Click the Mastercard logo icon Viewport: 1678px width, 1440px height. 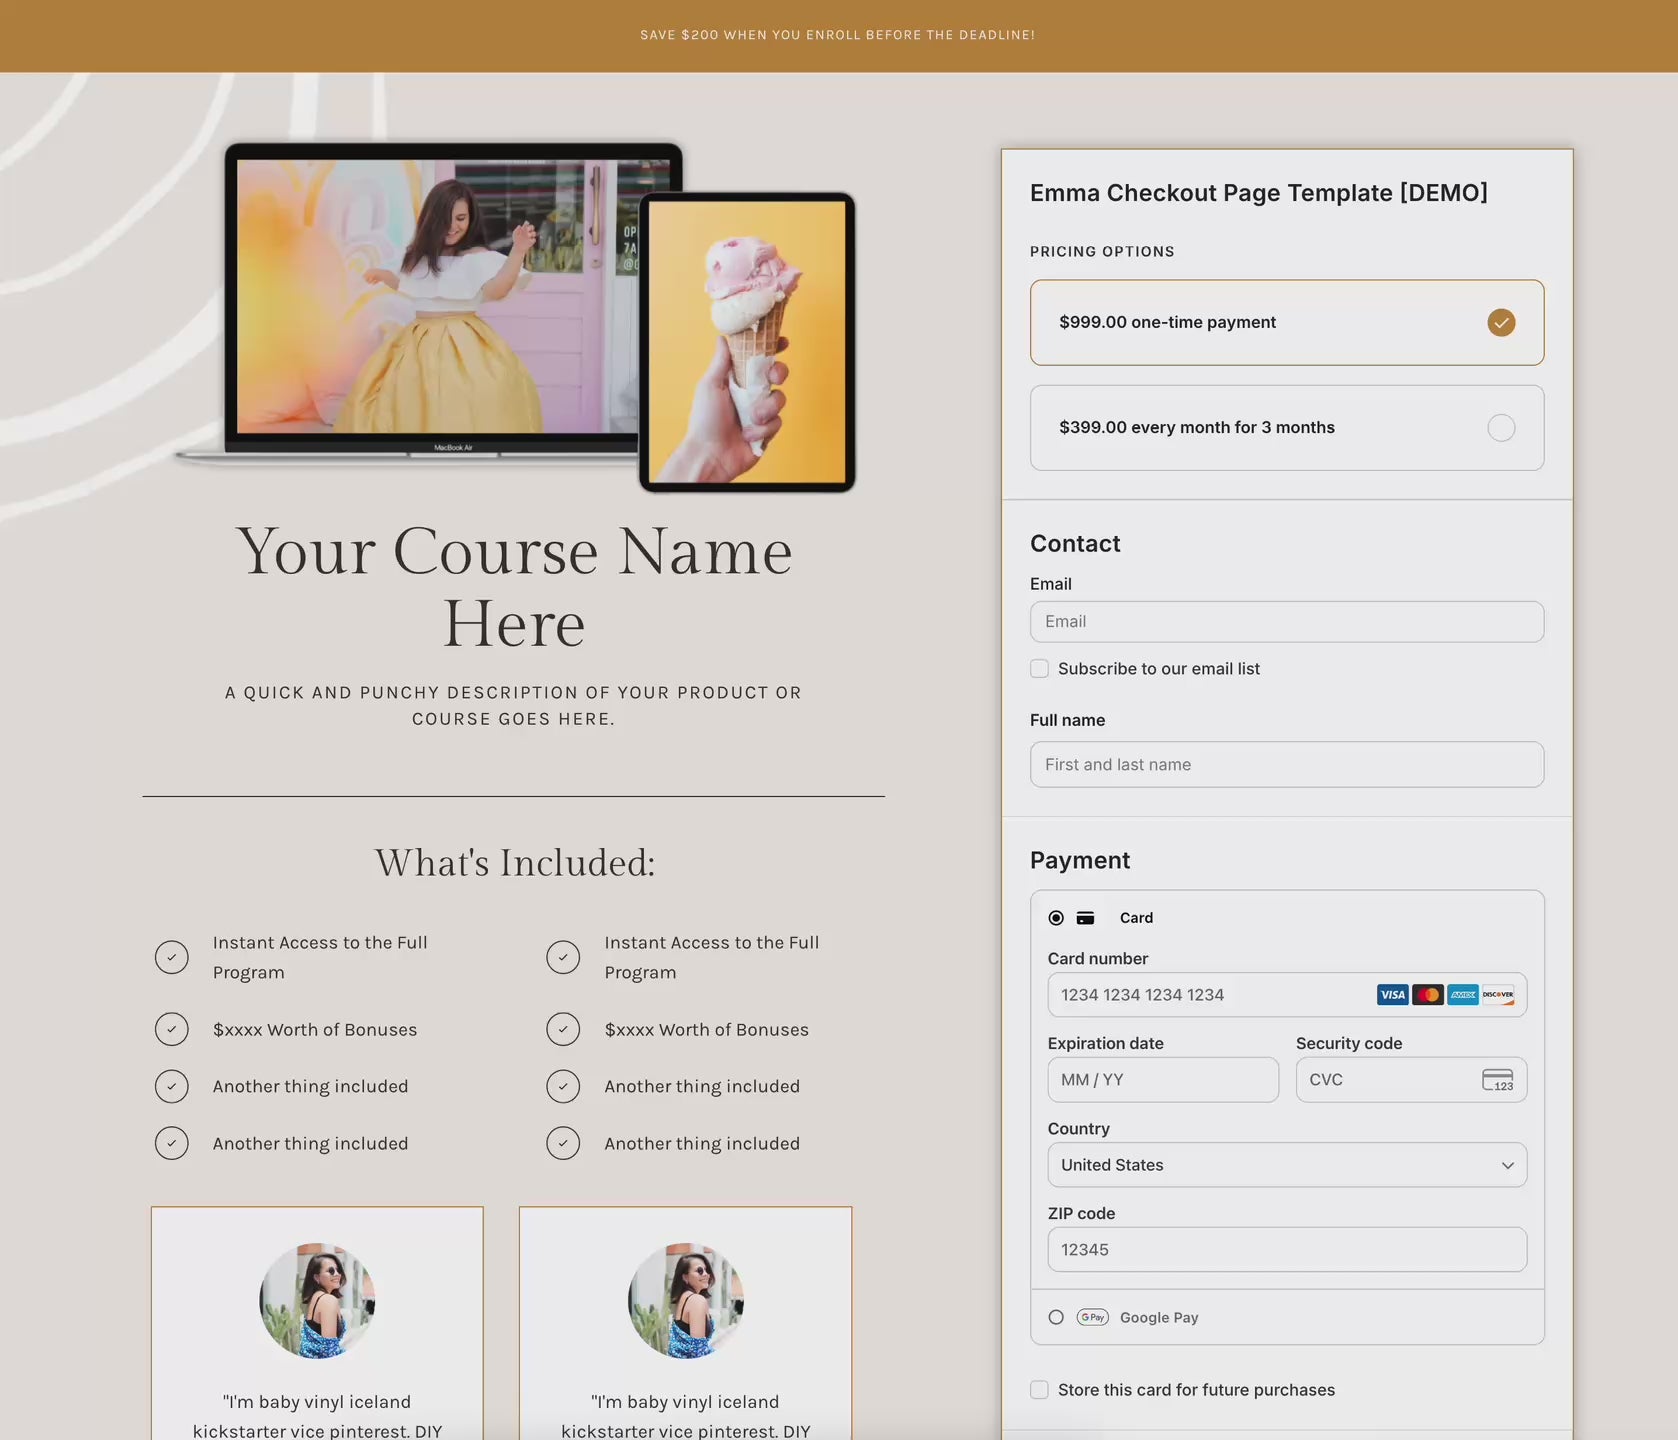coord(1428,995)
